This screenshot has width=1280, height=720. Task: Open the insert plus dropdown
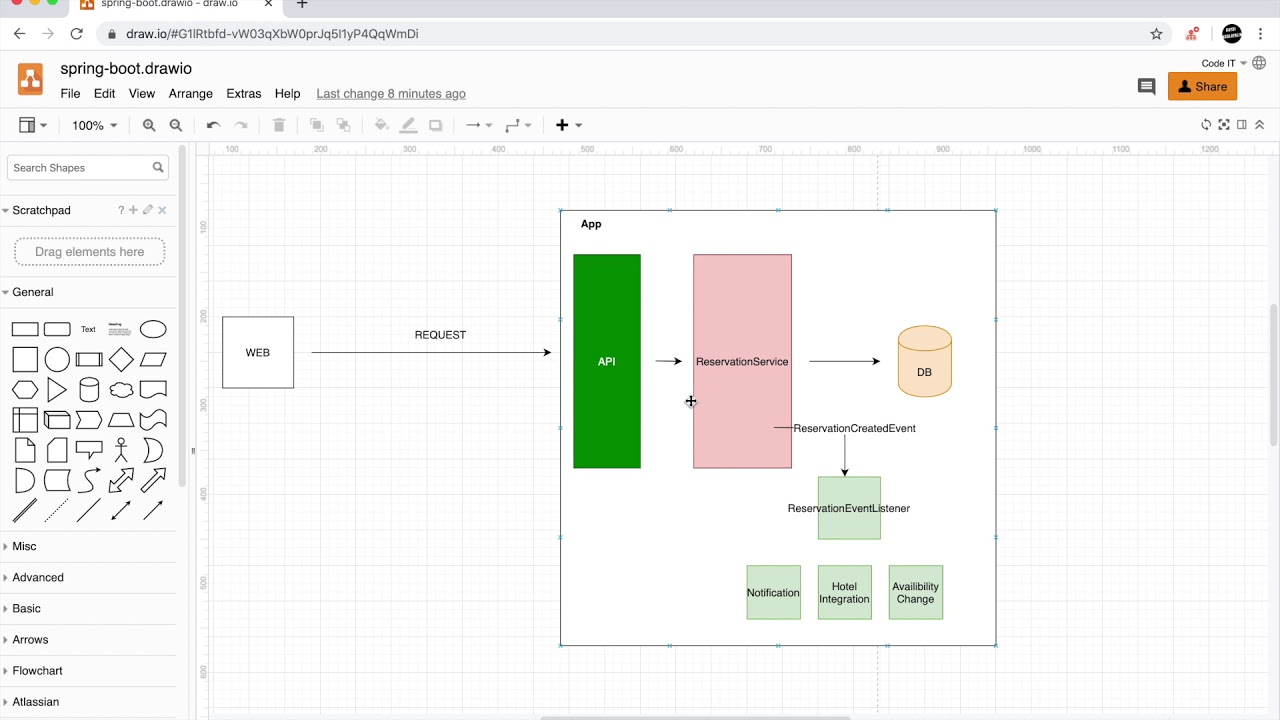(569, 125)
